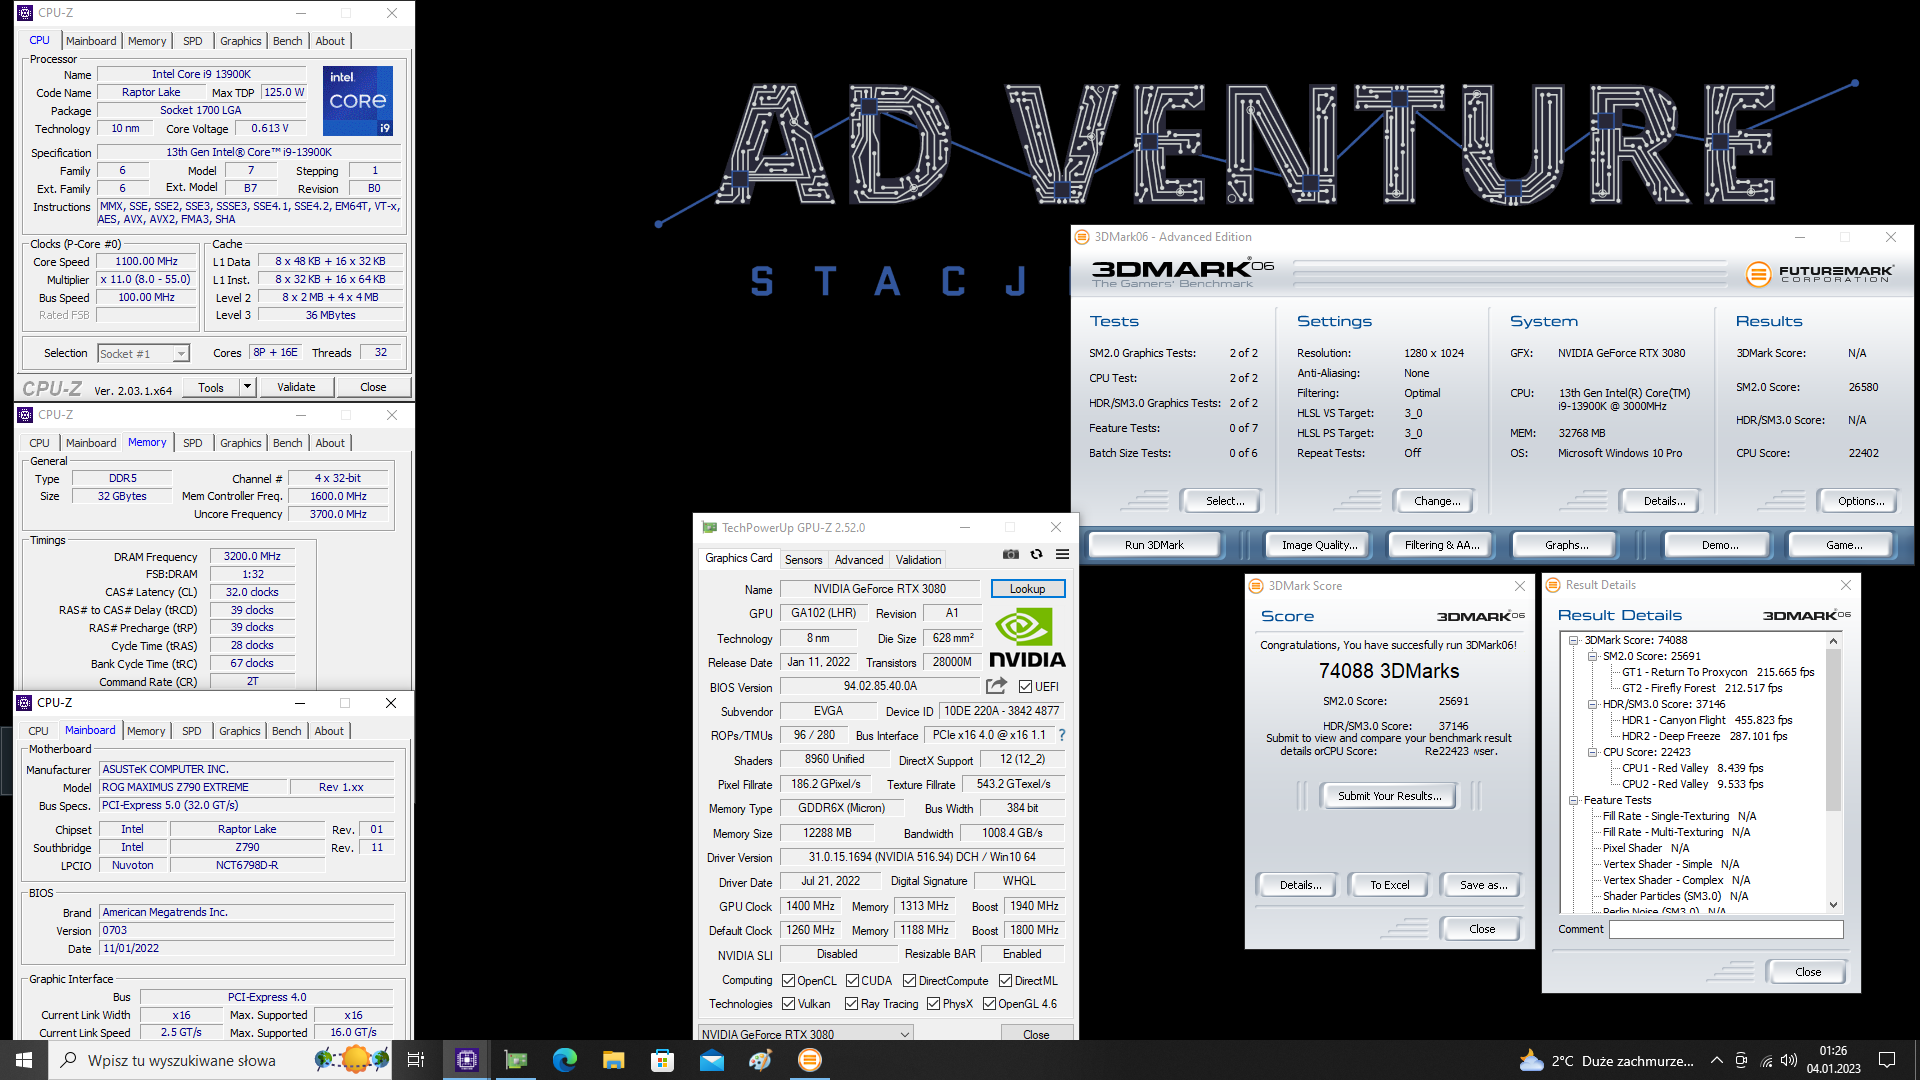Open GPU-Z hamburger menu
The image size is (1920, 1080).
1062,555
